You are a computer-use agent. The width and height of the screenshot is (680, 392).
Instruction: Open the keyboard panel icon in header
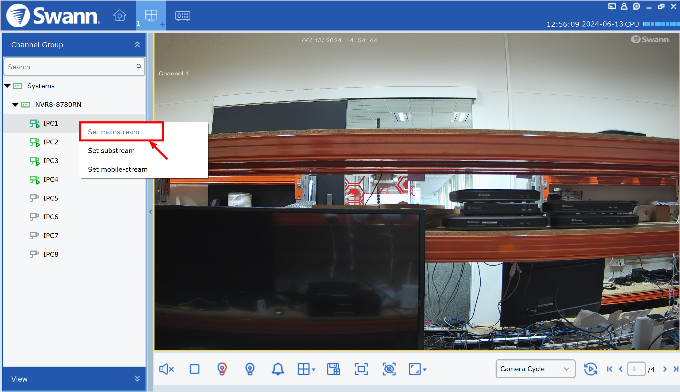pyautogui.click(x=182, y=16)
